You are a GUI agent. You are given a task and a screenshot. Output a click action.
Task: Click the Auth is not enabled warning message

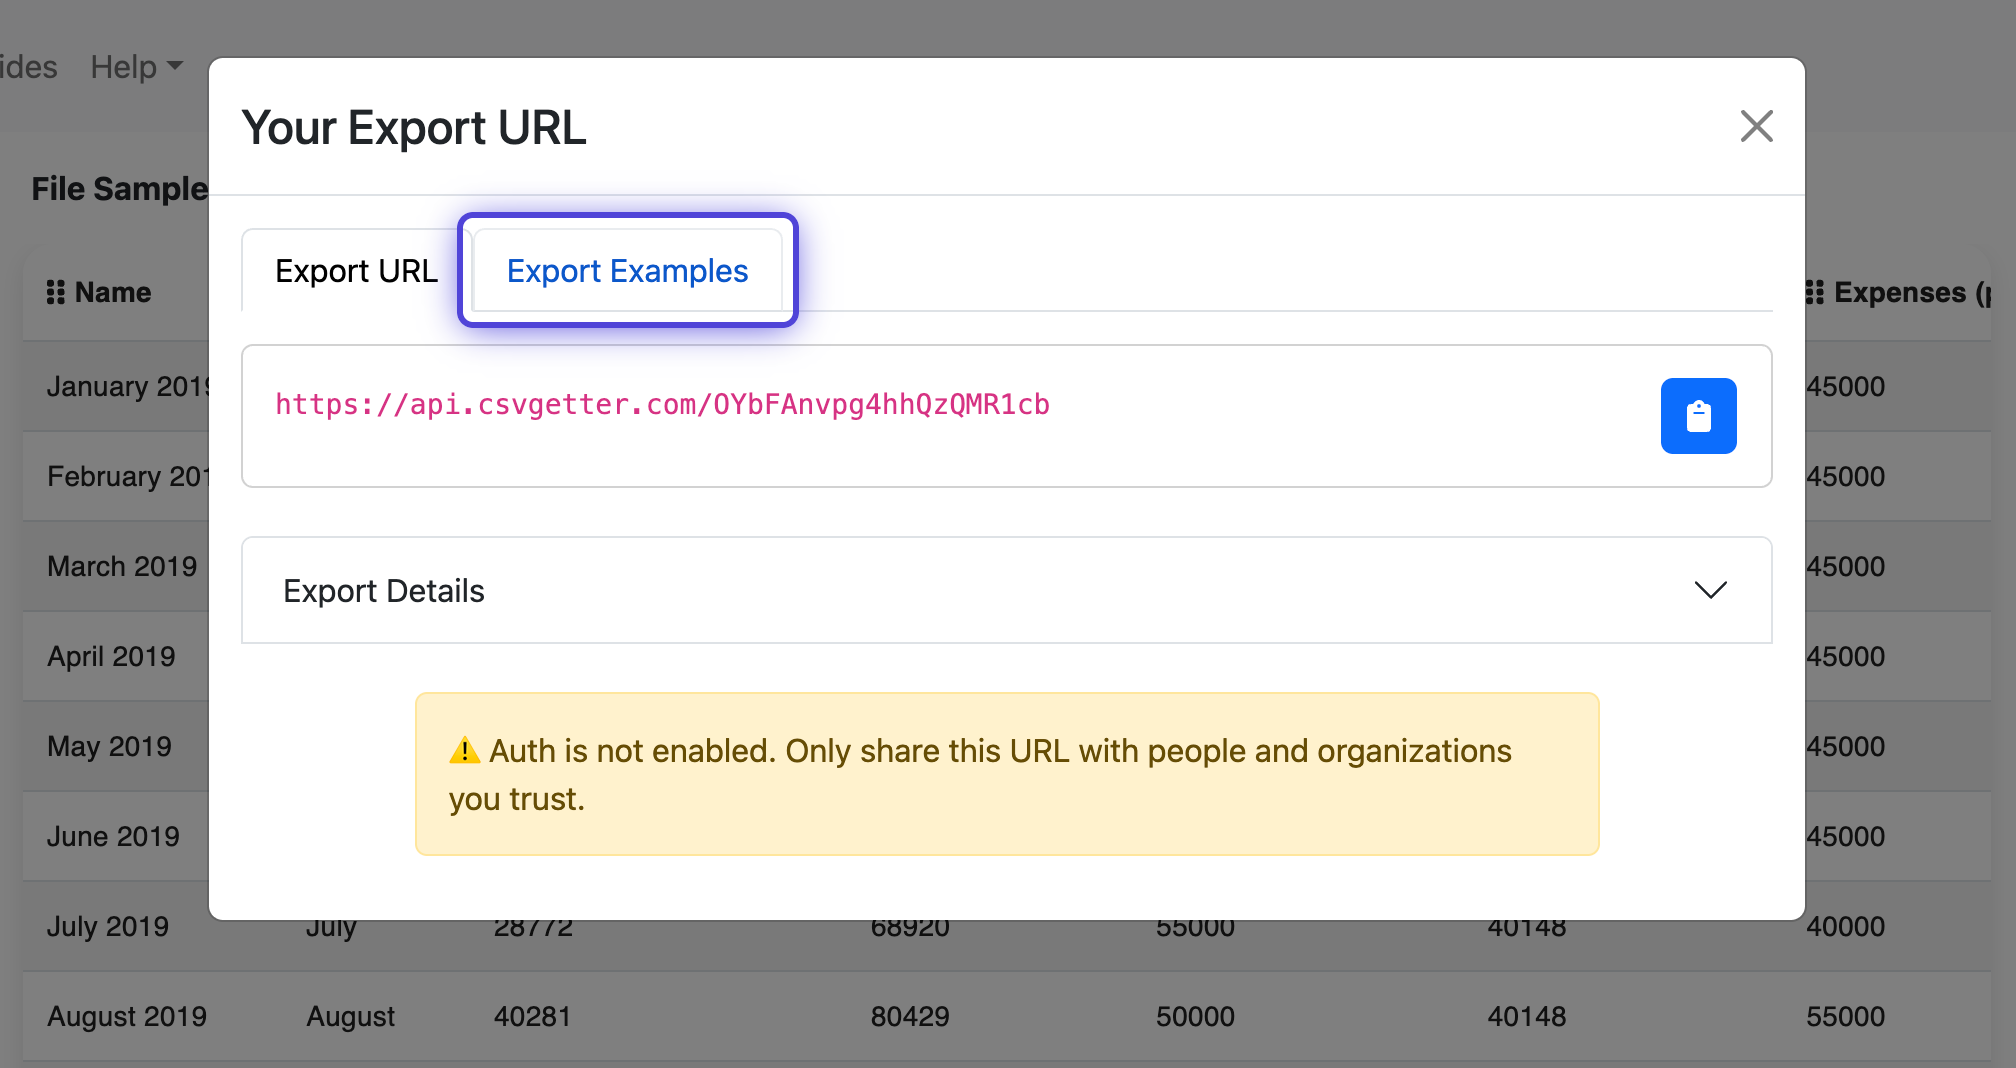pyautogui.click(x=1007, y=774)
